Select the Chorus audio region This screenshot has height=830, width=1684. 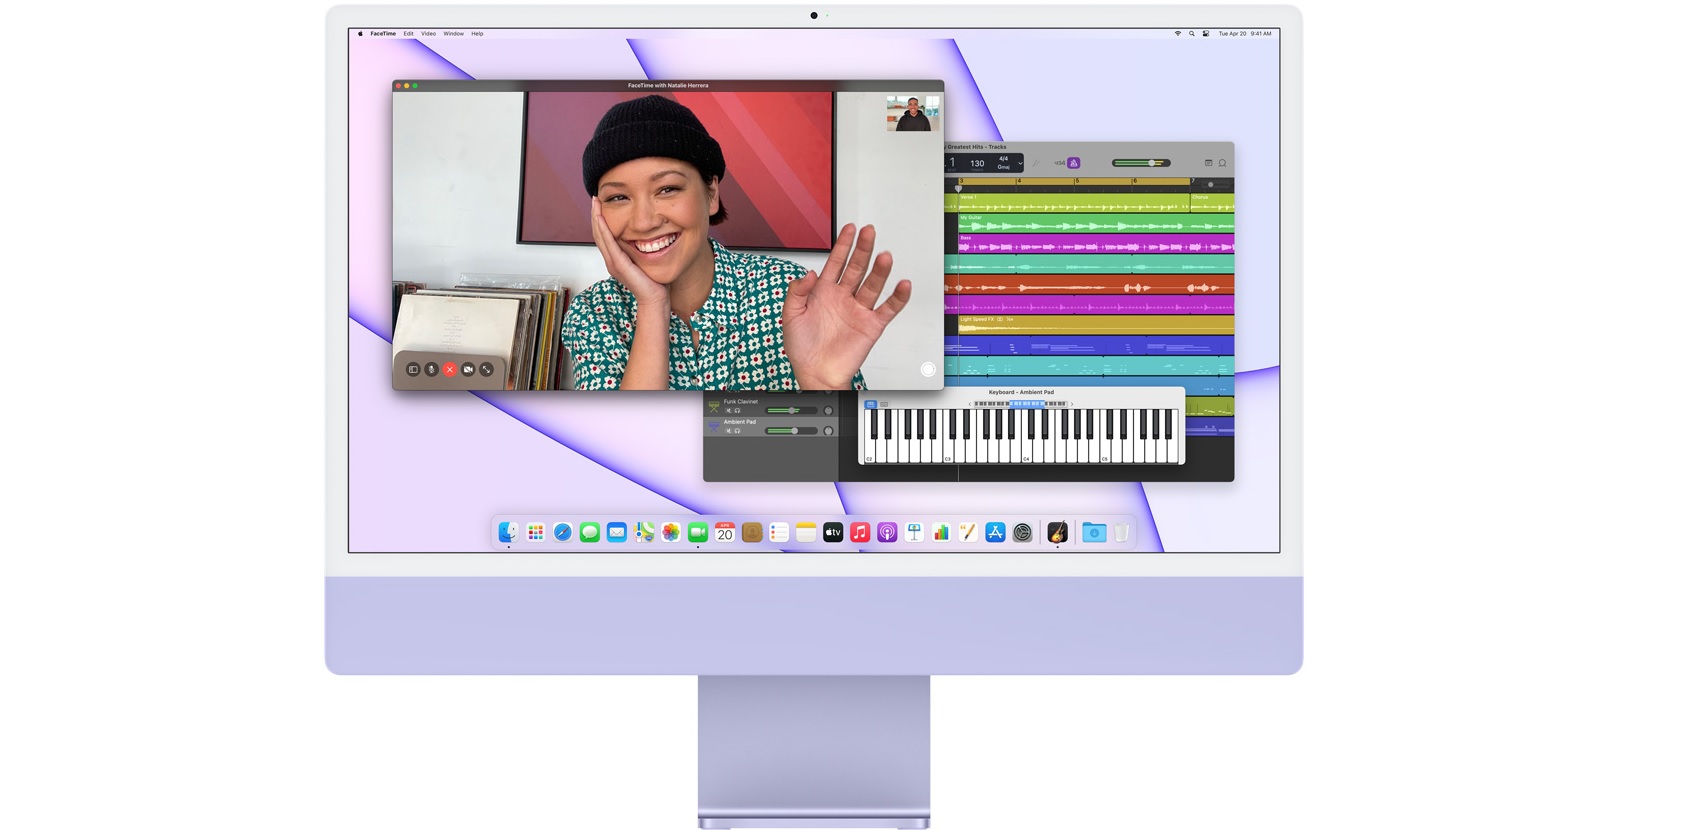(x=1212, y=203)
